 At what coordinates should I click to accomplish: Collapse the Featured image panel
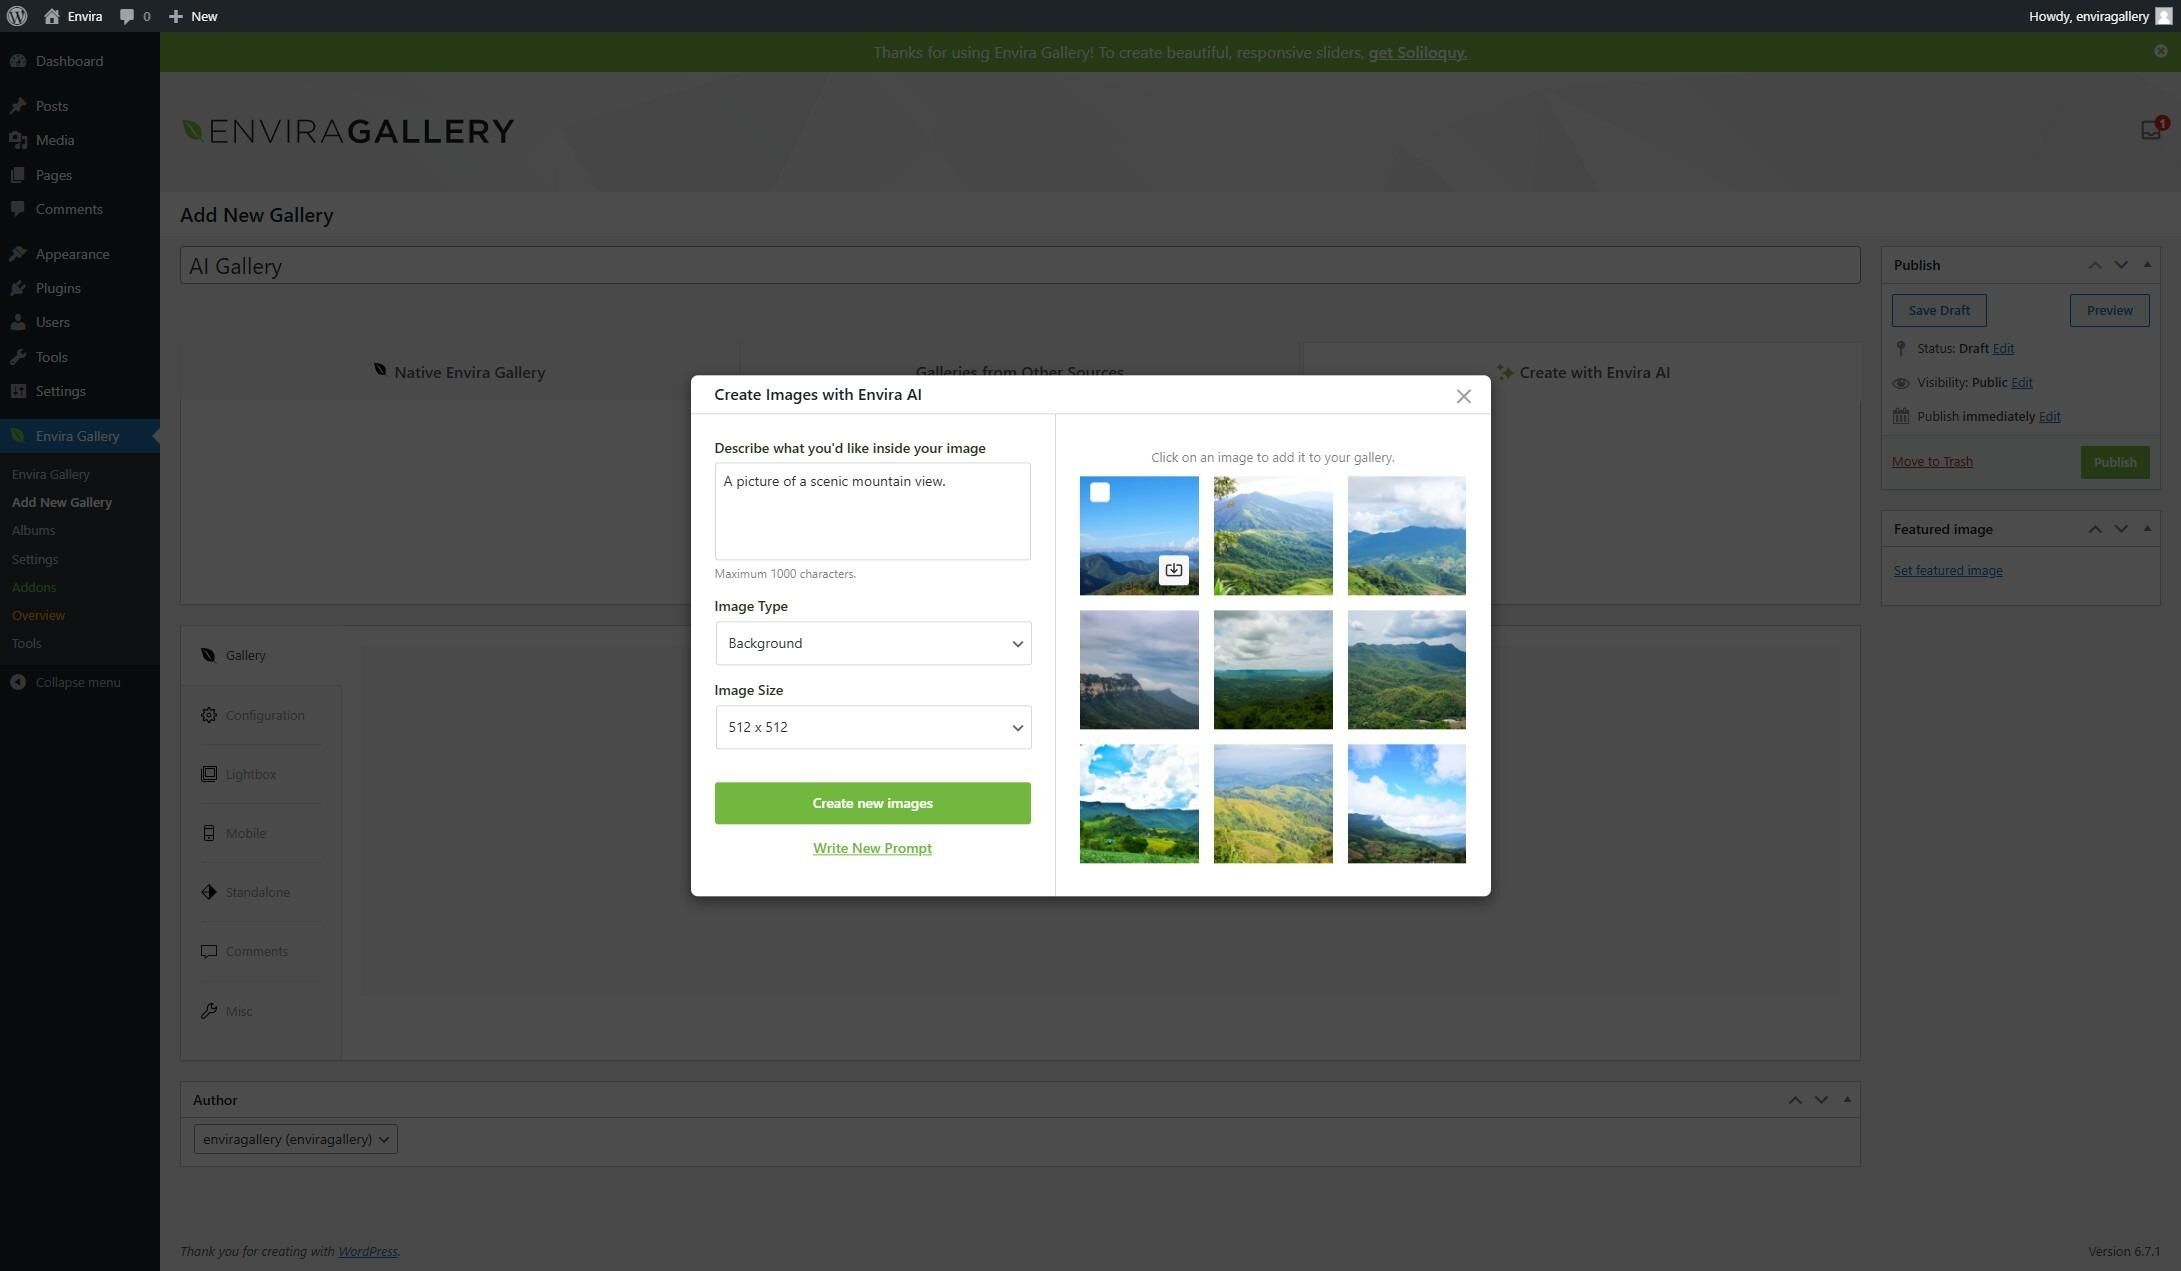(2147, 528)
